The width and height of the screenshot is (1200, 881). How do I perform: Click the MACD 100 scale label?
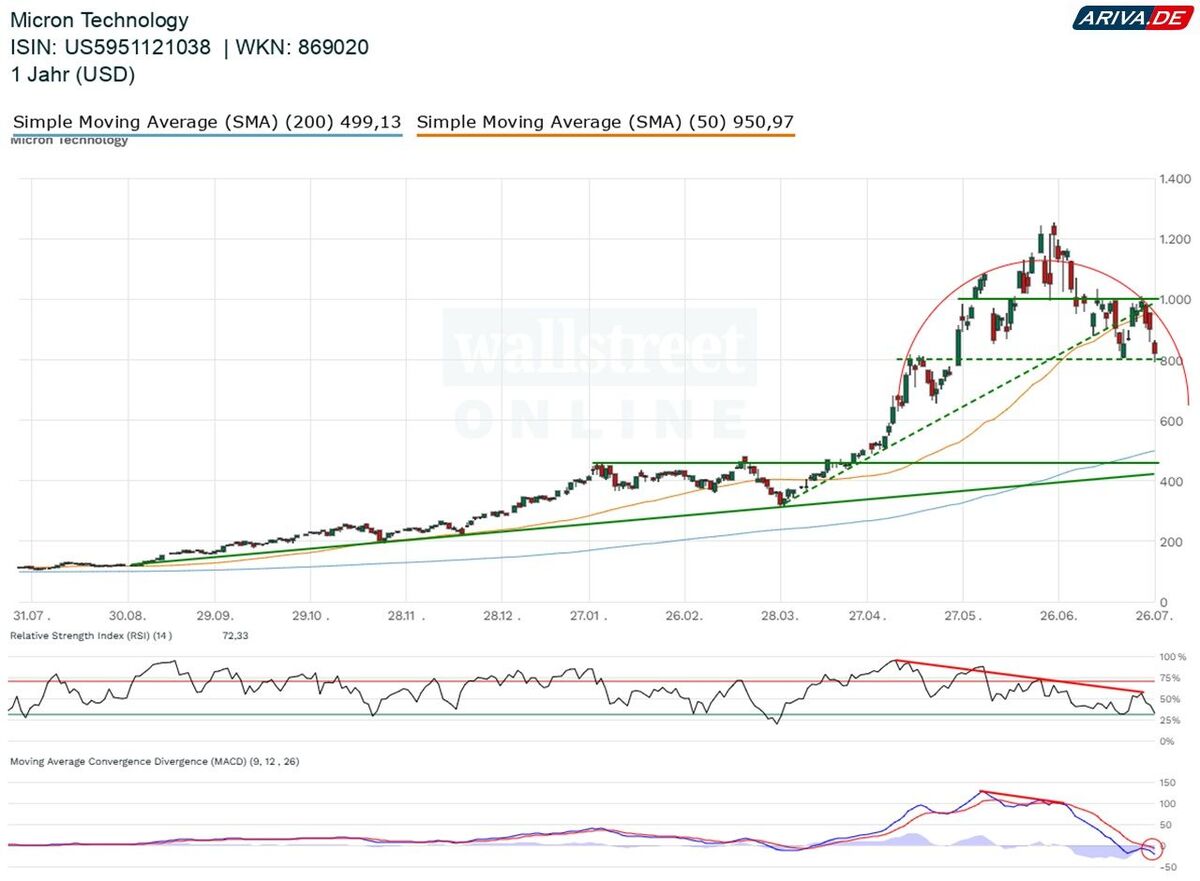(1167, 803)
